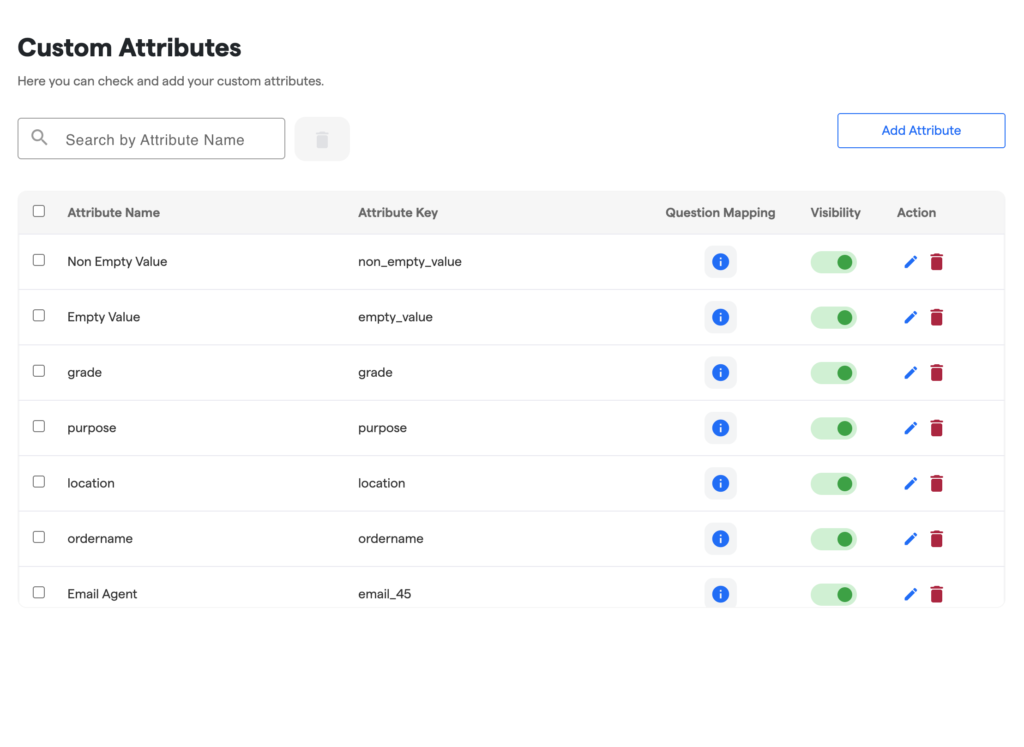Toggle visibility for Non Empty Value
Viewport: 1024px width, 747px height.
(x=833, y=262)
